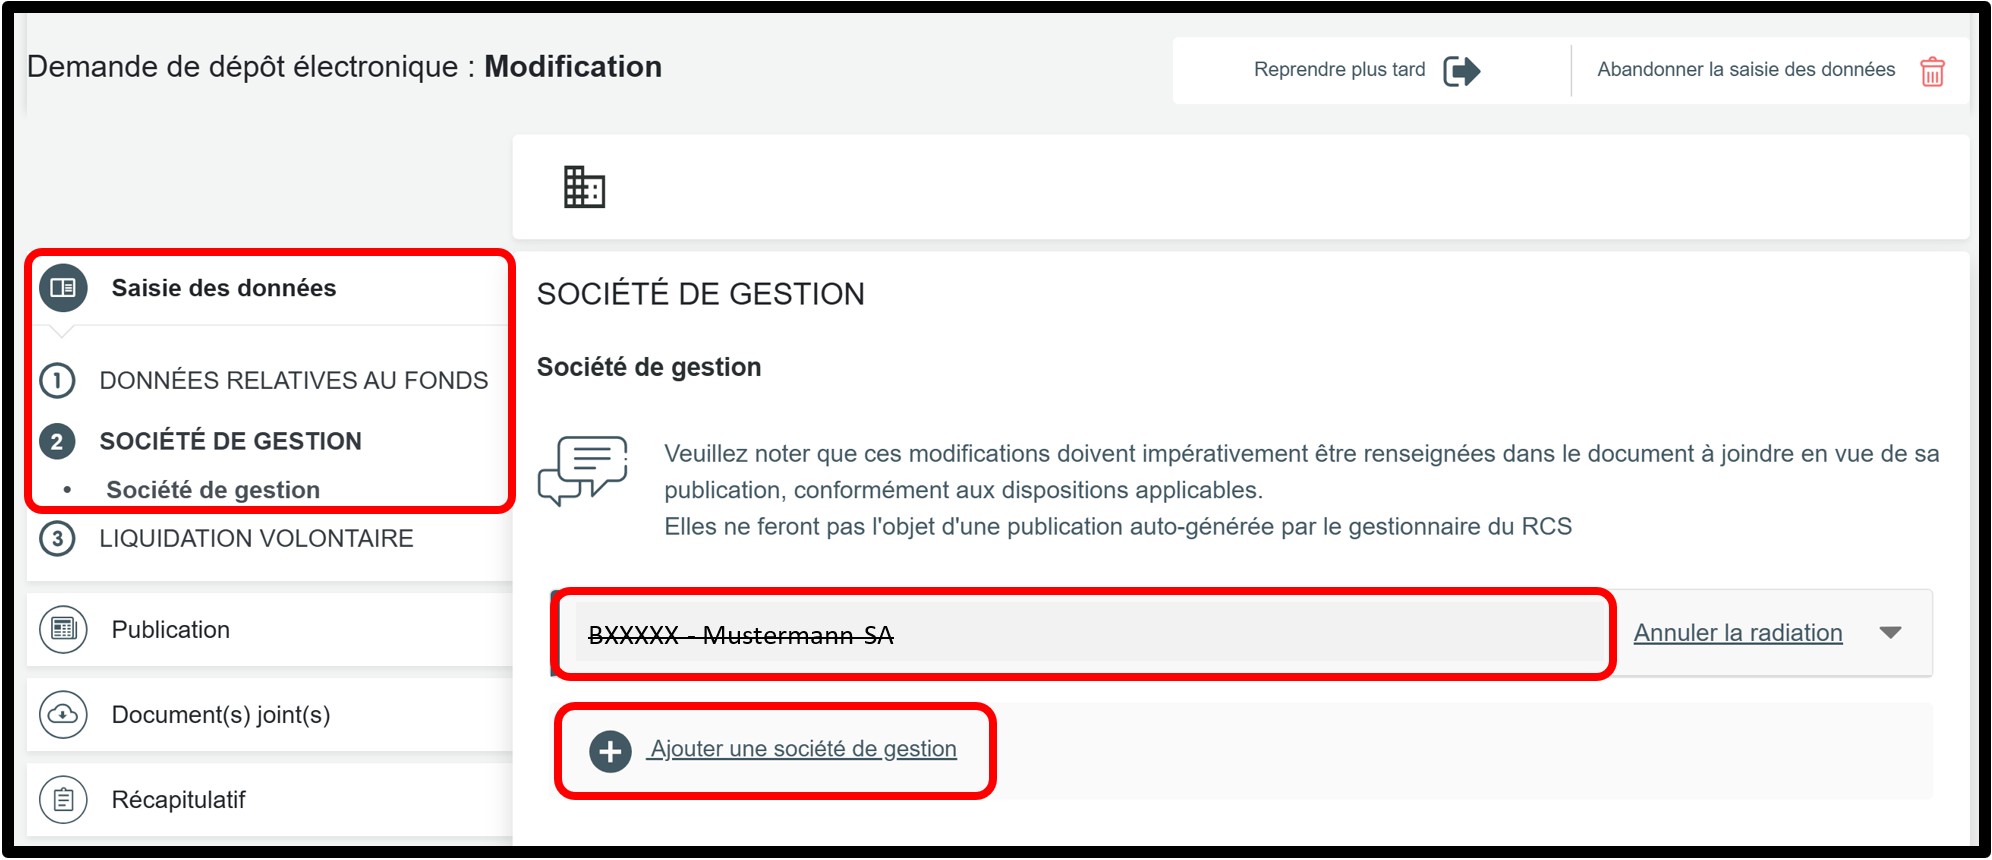The width and height of the screenshot is (1992, 860).
Task: Click the Publication newspaper icon
Action: coord(63,629)
